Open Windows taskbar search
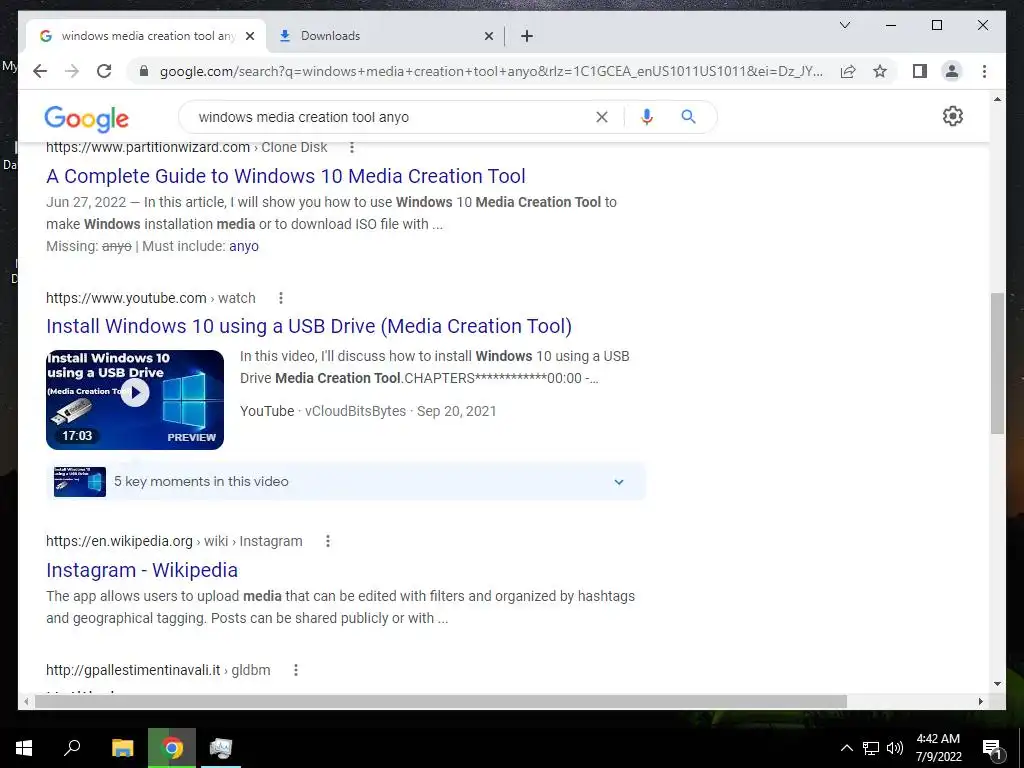1024x768 pixels. click(72, 748)
